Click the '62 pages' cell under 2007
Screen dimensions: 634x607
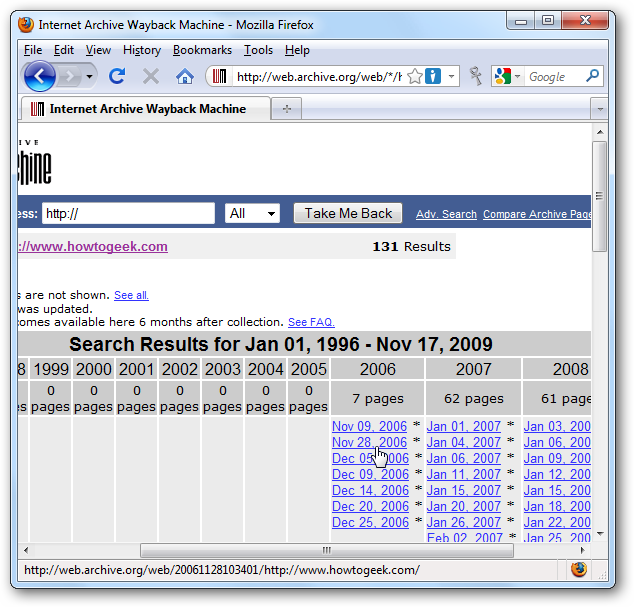click(473, 399)
